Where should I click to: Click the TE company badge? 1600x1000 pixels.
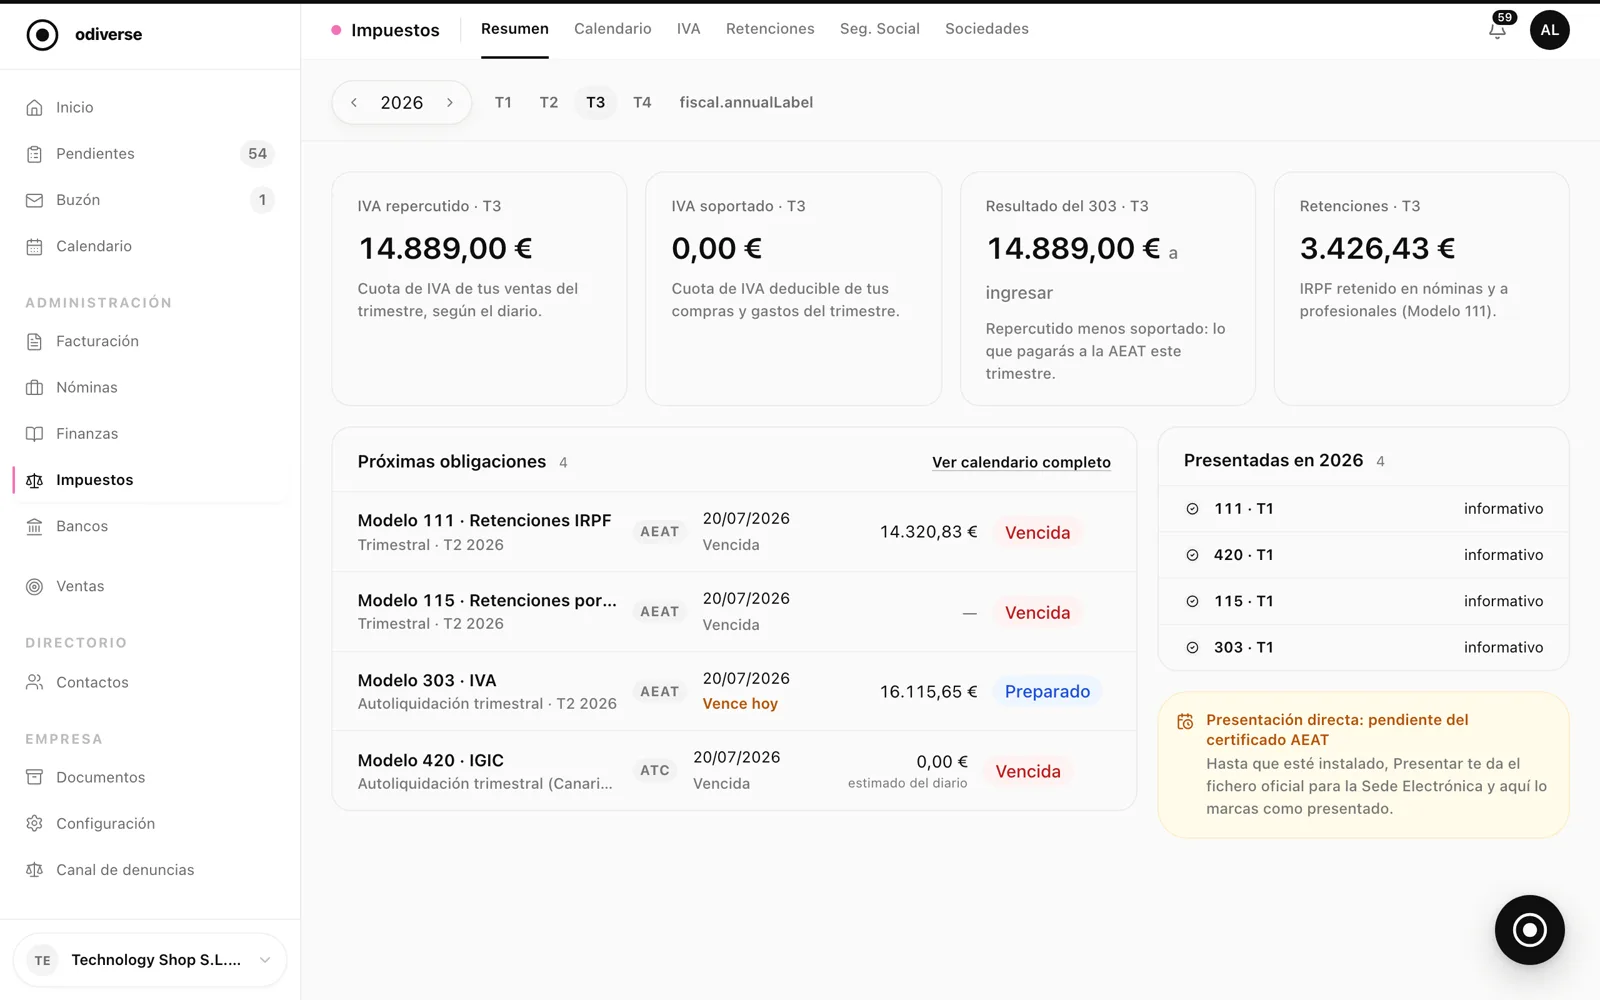pyautogui.click(x=42, y=960)
